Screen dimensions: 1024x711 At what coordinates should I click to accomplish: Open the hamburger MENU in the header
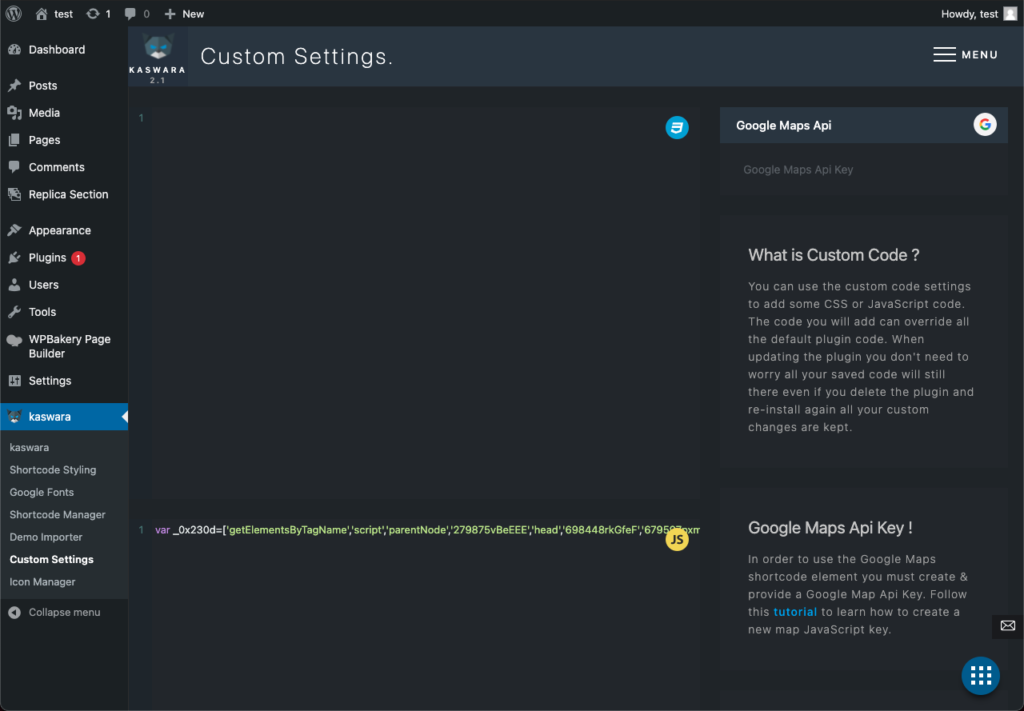point(965,55)
